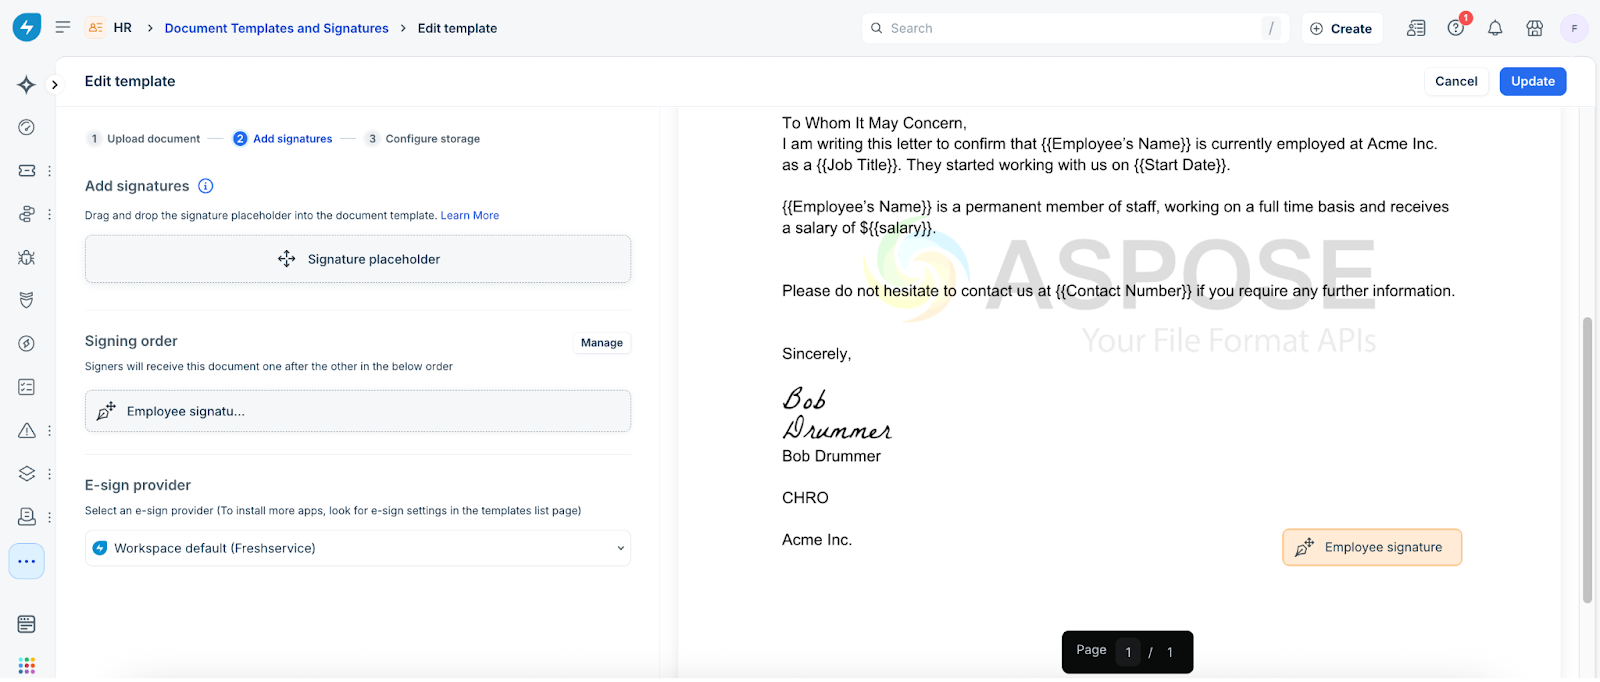
Task: Click the 'E-sign provider' heading
Action: [x=138, y=485]
